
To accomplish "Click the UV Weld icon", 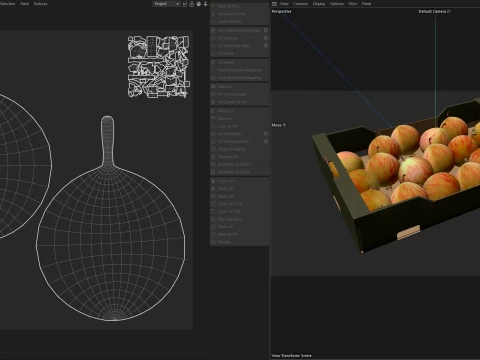I will tap(213, 53).
